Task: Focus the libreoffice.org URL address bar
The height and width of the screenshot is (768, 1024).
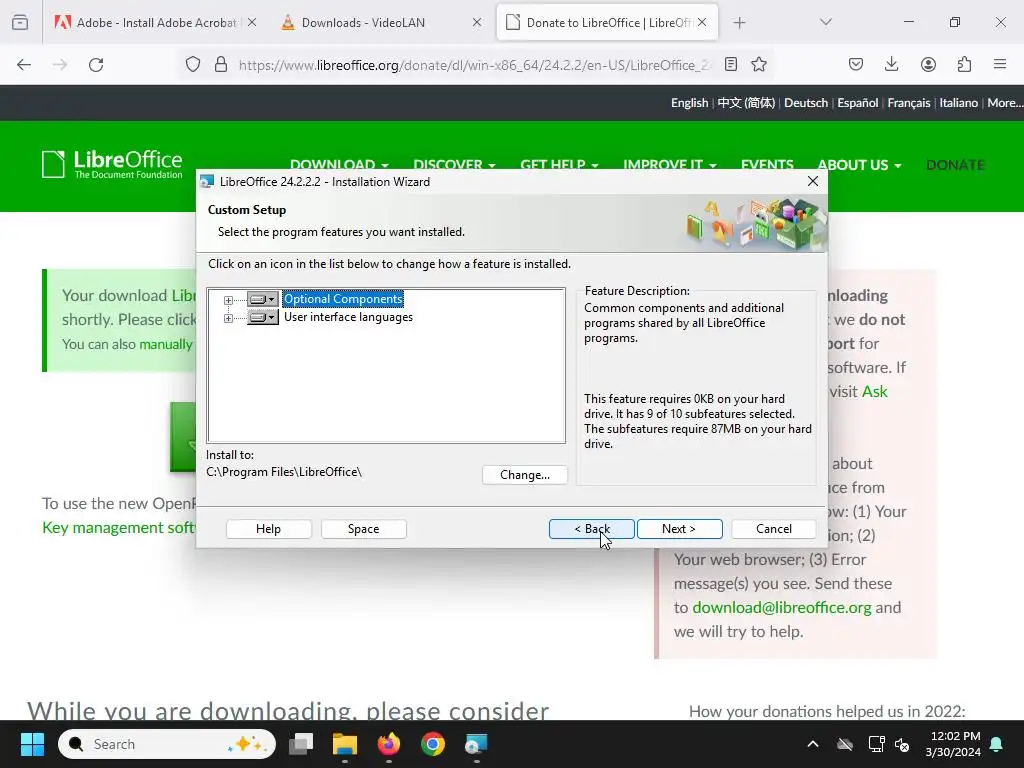Action: click(474, 65)
